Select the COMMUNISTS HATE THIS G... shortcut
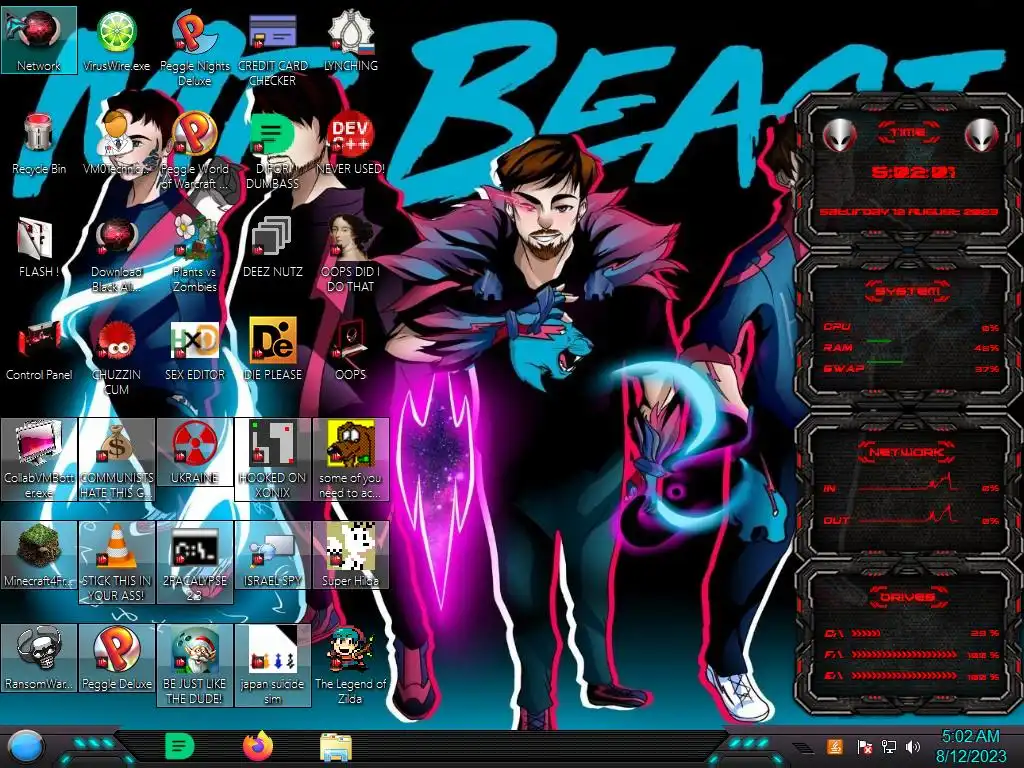This screenshot has height=768, width=1024. pyautogui.click(x=116, y=460)
